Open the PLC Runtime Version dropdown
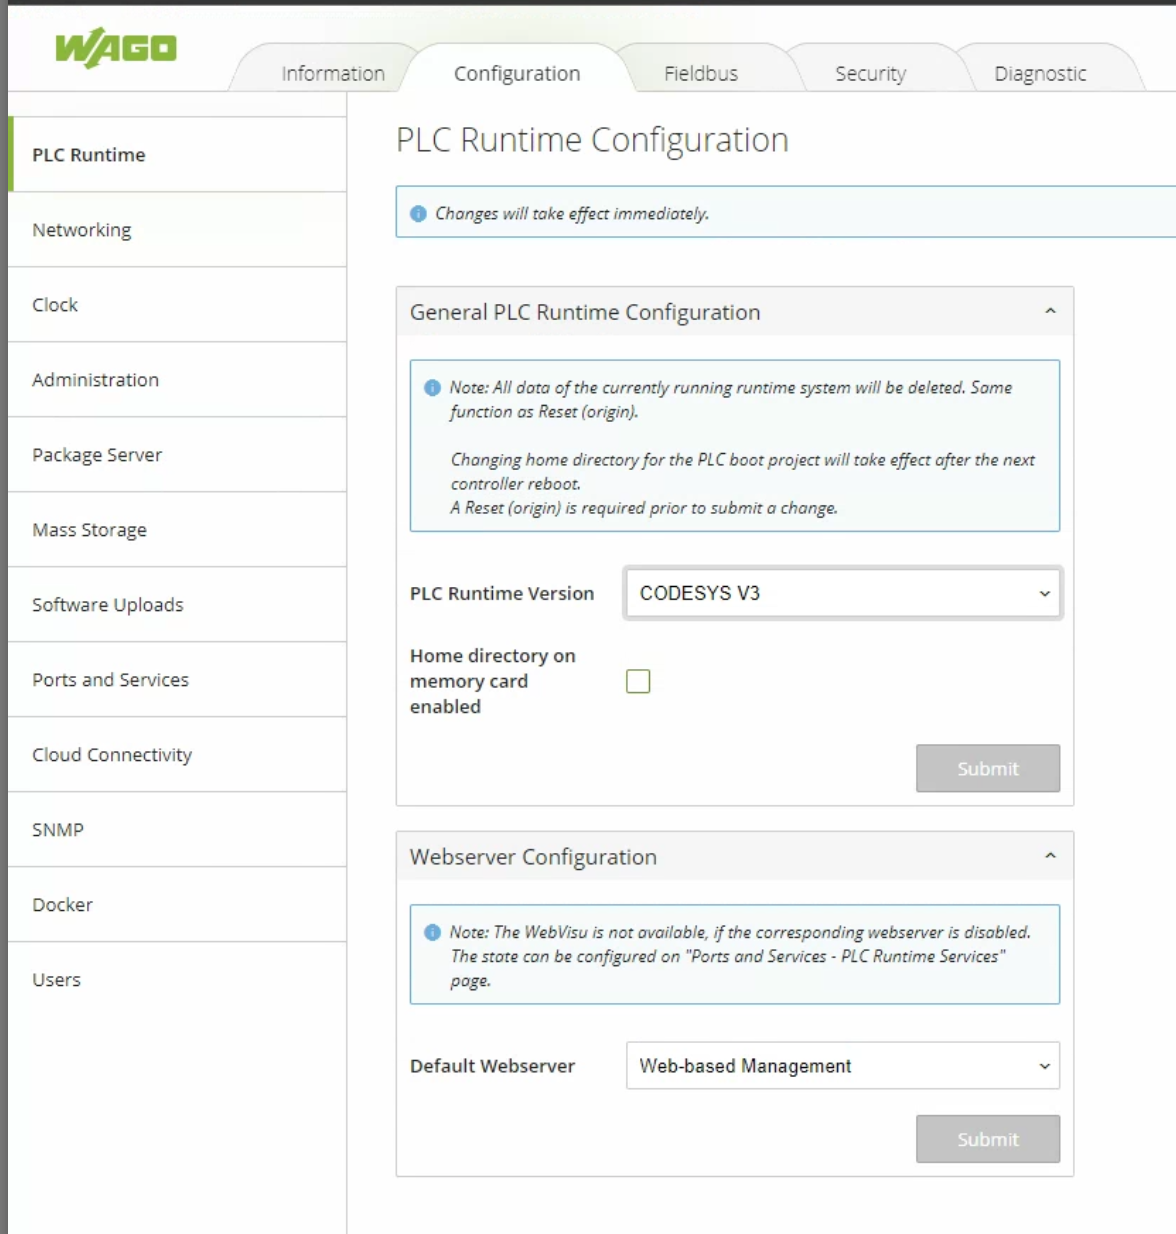This screenshot has width=1176, height=1234. click(842, 593)
